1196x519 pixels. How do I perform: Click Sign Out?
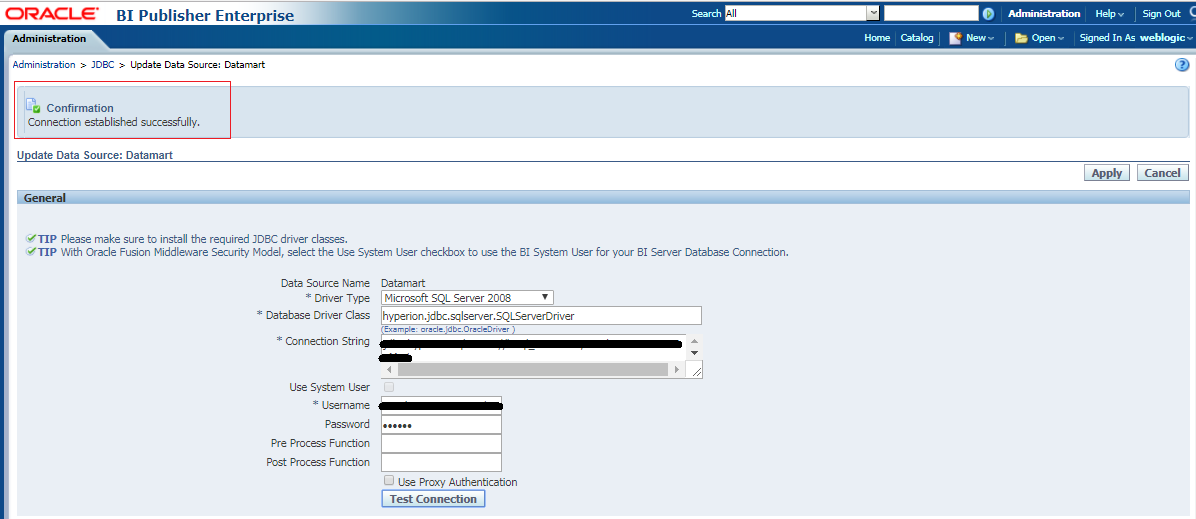point(1162,14)
